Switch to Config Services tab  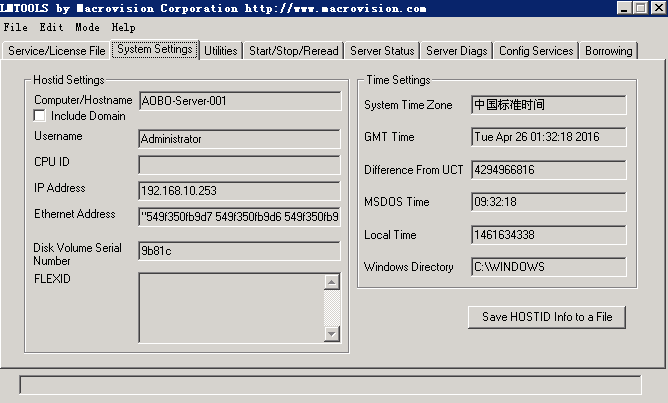(x=536, y=51)
